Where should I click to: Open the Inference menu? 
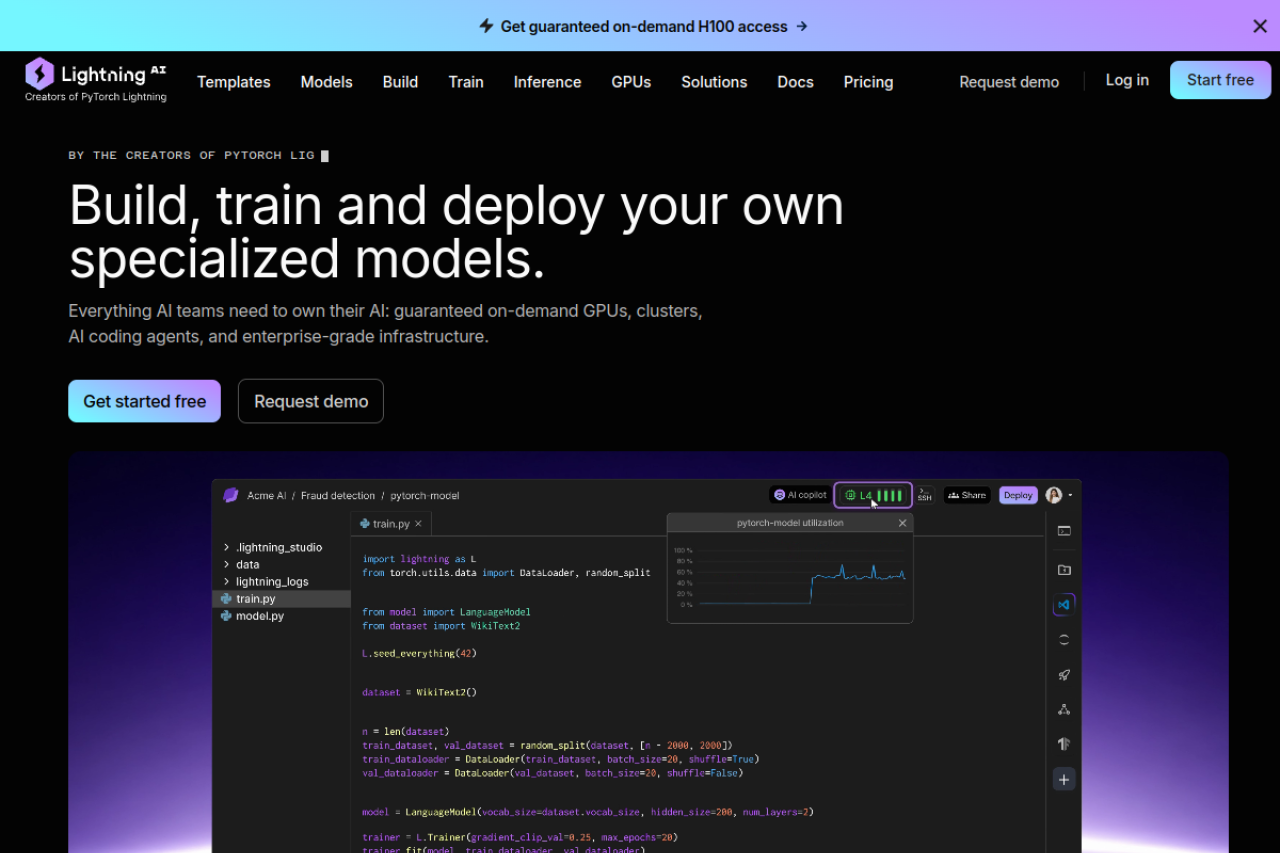[x=547, y=82]
